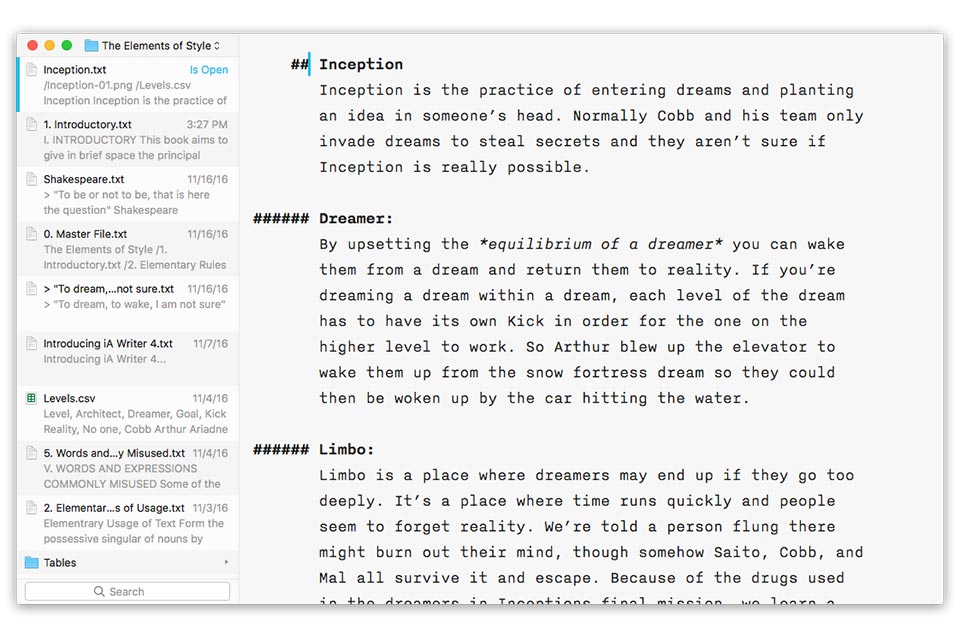Click The Elements of Style folder icon

[x=91, y=45]
